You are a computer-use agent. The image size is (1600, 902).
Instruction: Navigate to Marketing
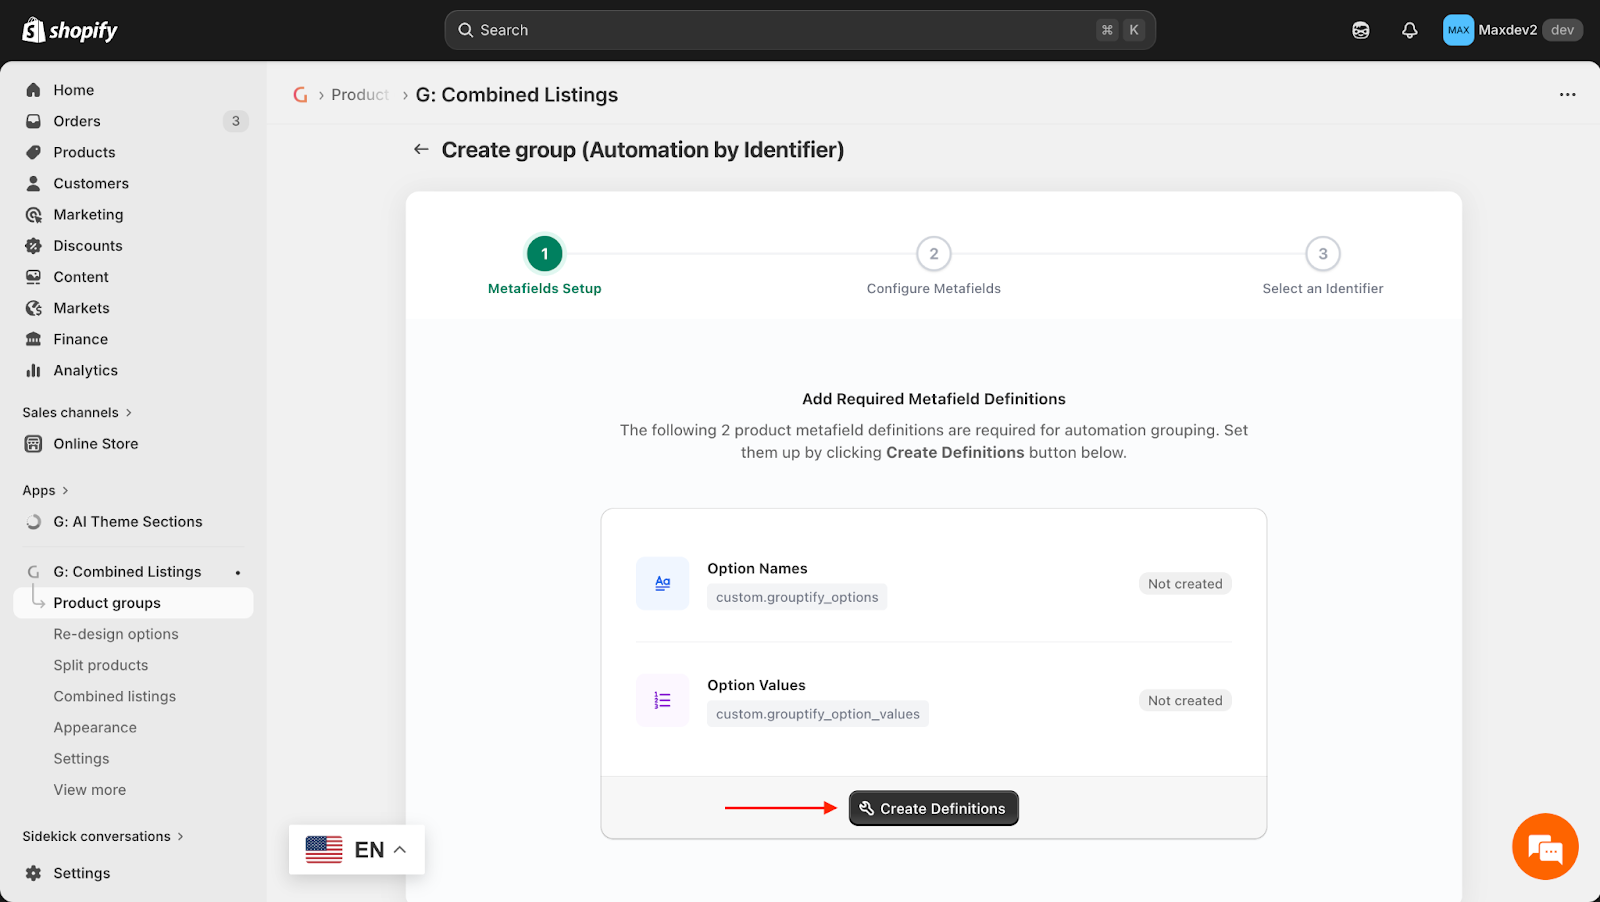(88, 214)
